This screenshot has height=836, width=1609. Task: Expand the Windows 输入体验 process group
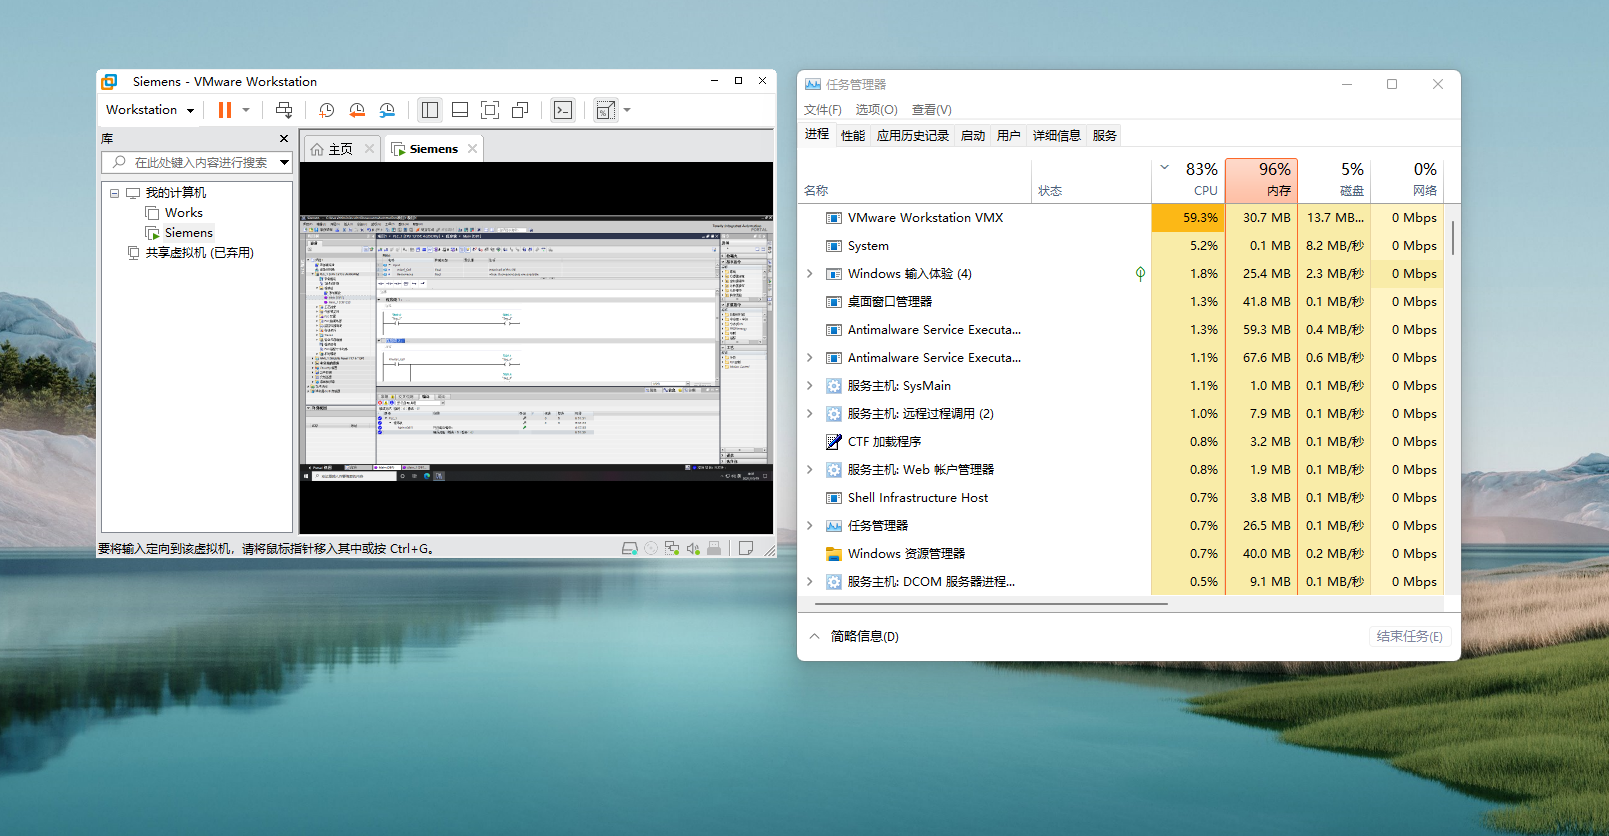(x=810, y=274)
